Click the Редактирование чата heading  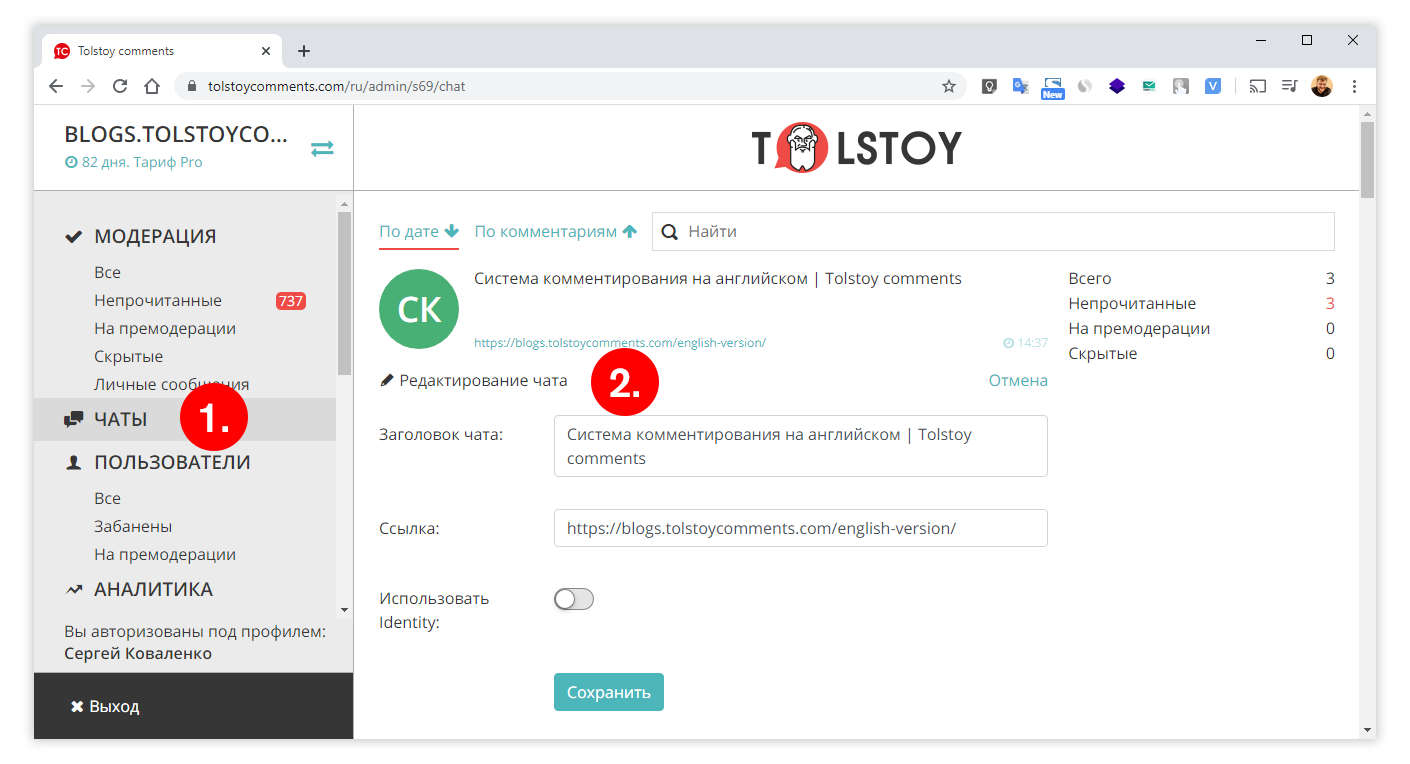(x=474, y=381)
